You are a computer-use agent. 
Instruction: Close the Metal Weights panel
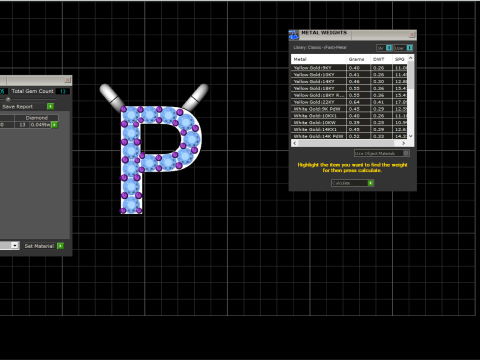[412, 35]
